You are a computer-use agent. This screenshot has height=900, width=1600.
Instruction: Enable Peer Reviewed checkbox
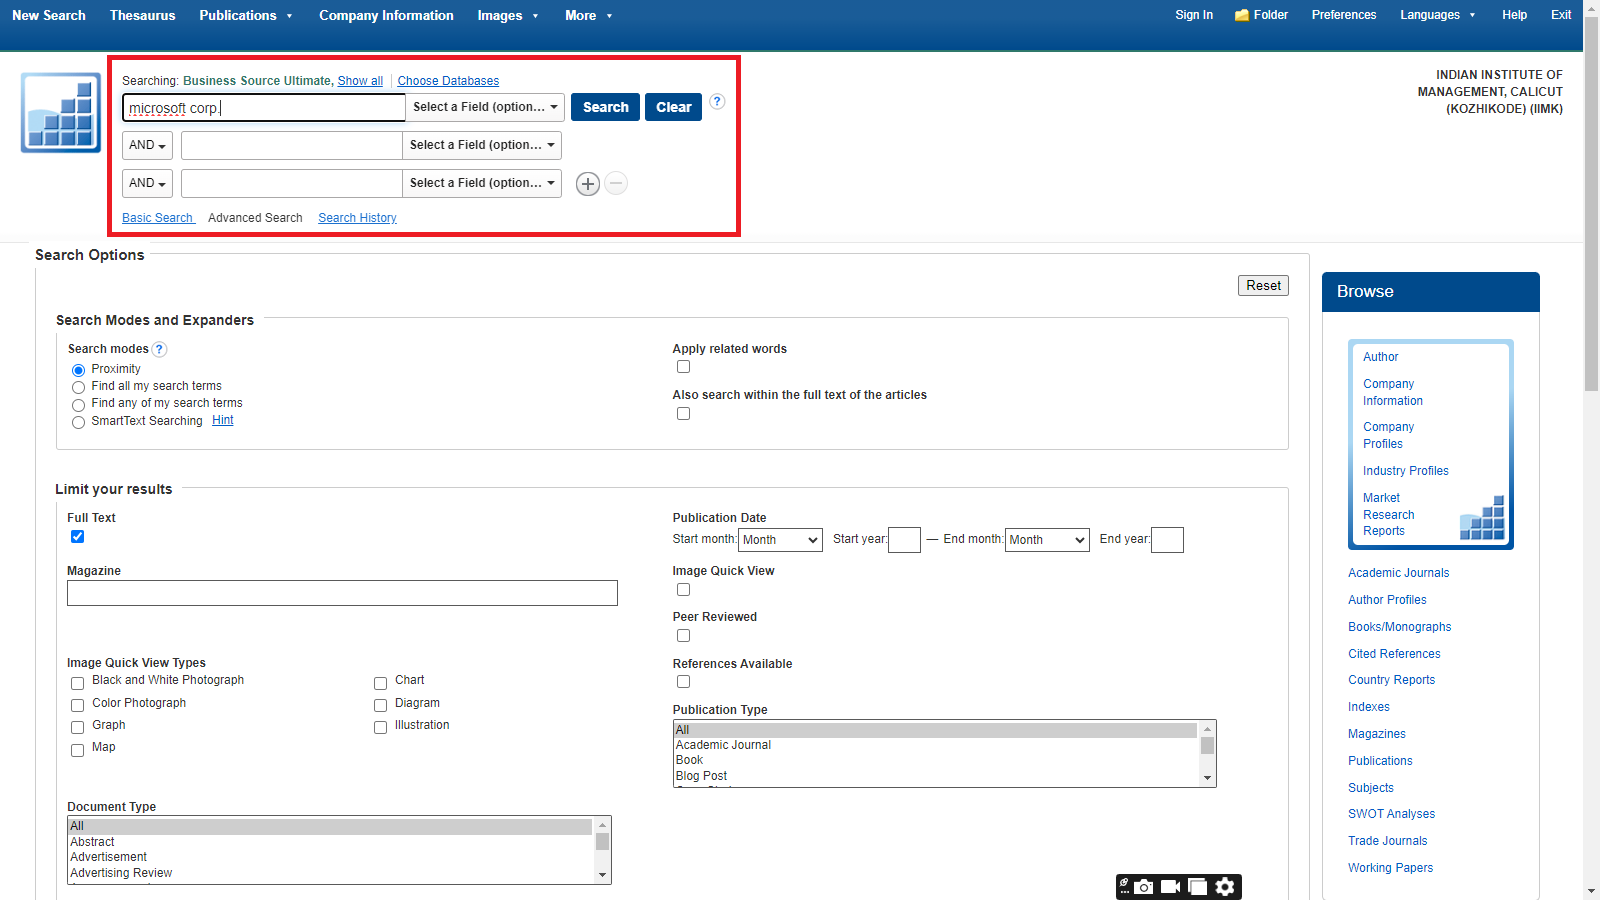683,636
